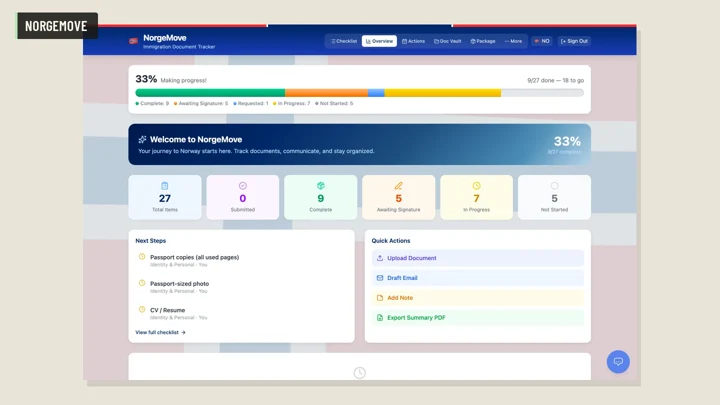The image size is (720, 405).
Task: Click the green Complete progress segment
Action: point(210,93)
